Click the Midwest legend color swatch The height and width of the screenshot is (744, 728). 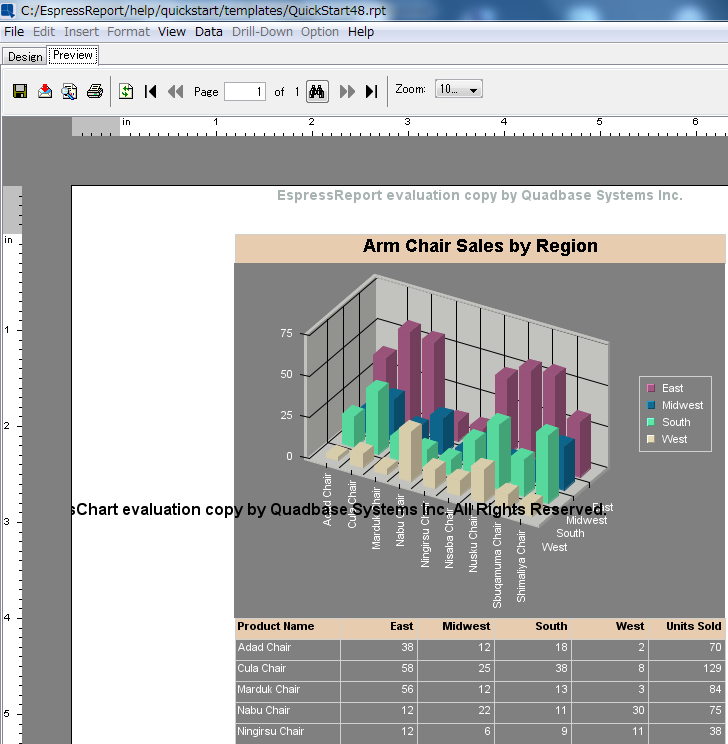(x=651, y=405)
